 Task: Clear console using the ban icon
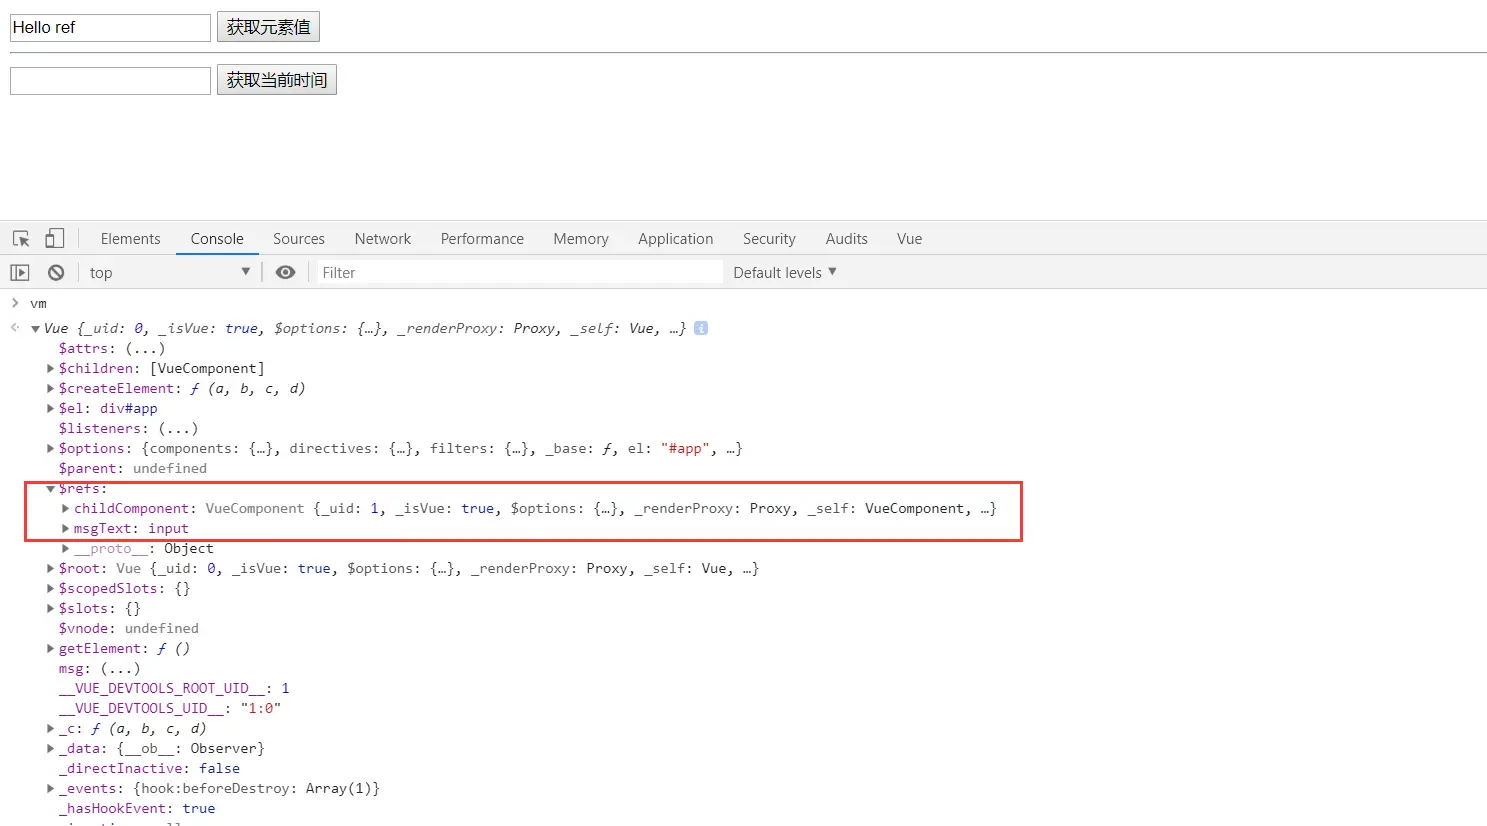(56, 272)
